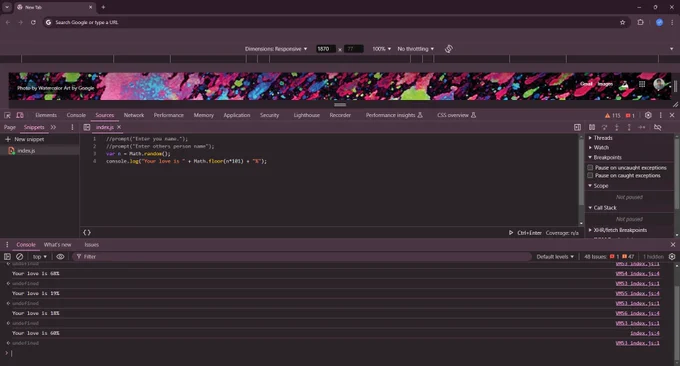Open the Performance insights tab
Screen dimensions: 680x366
click(394, 115)
